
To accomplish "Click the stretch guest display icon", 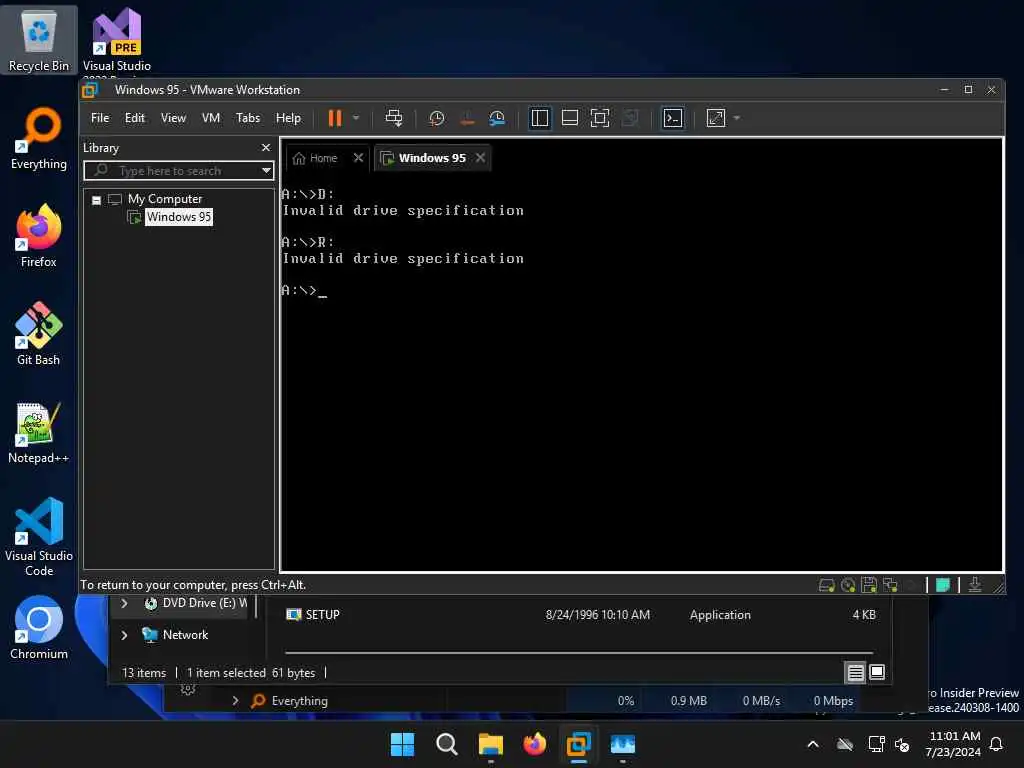I will point(716,118).
